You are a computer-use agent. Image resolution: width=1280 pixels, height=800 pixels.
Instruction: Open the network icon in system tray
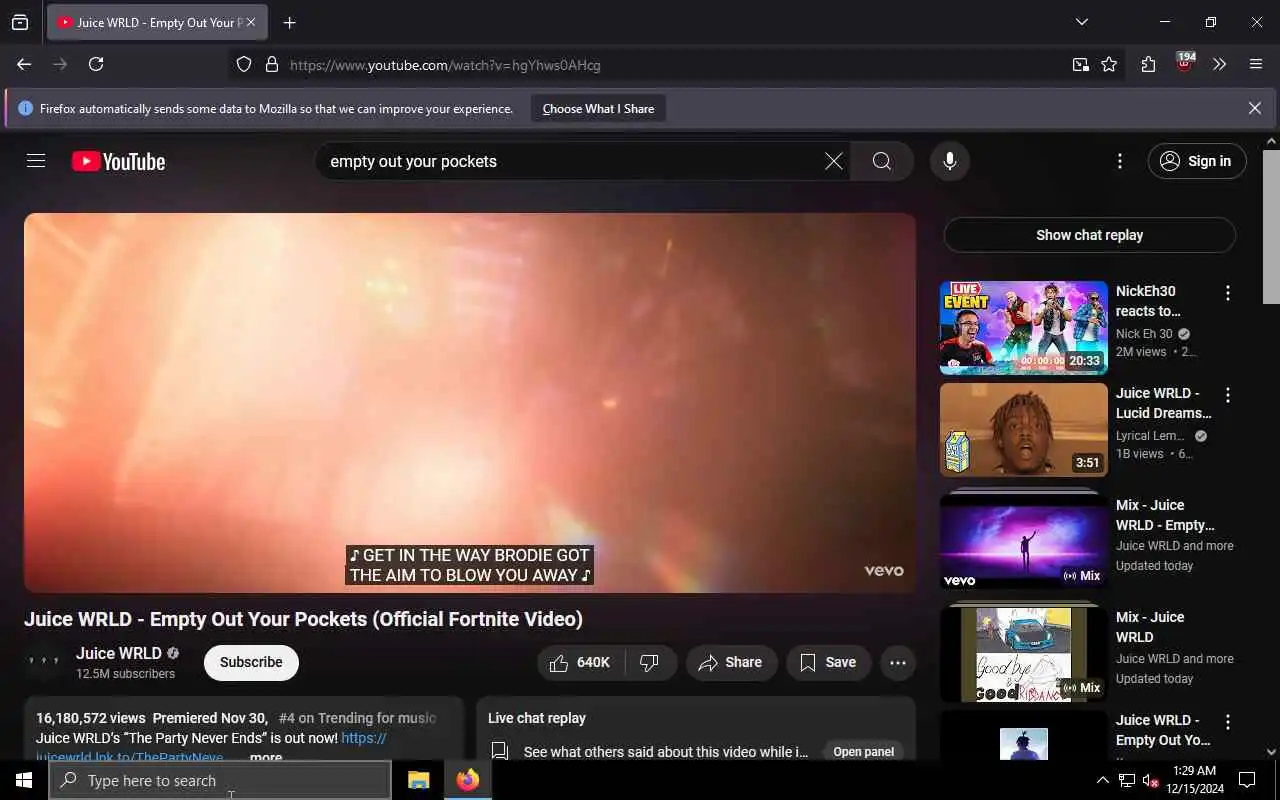(x=1126, y=780)
